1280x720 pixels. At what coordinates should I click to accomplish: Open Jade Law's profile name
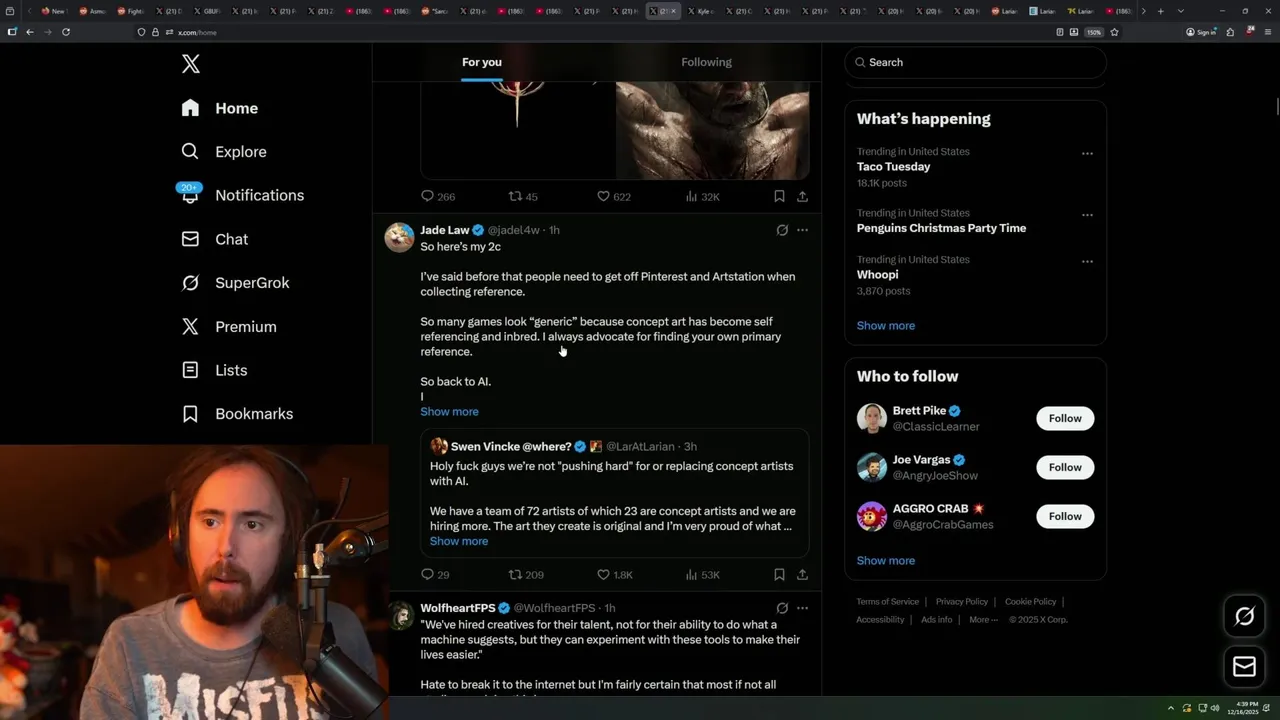444,230
